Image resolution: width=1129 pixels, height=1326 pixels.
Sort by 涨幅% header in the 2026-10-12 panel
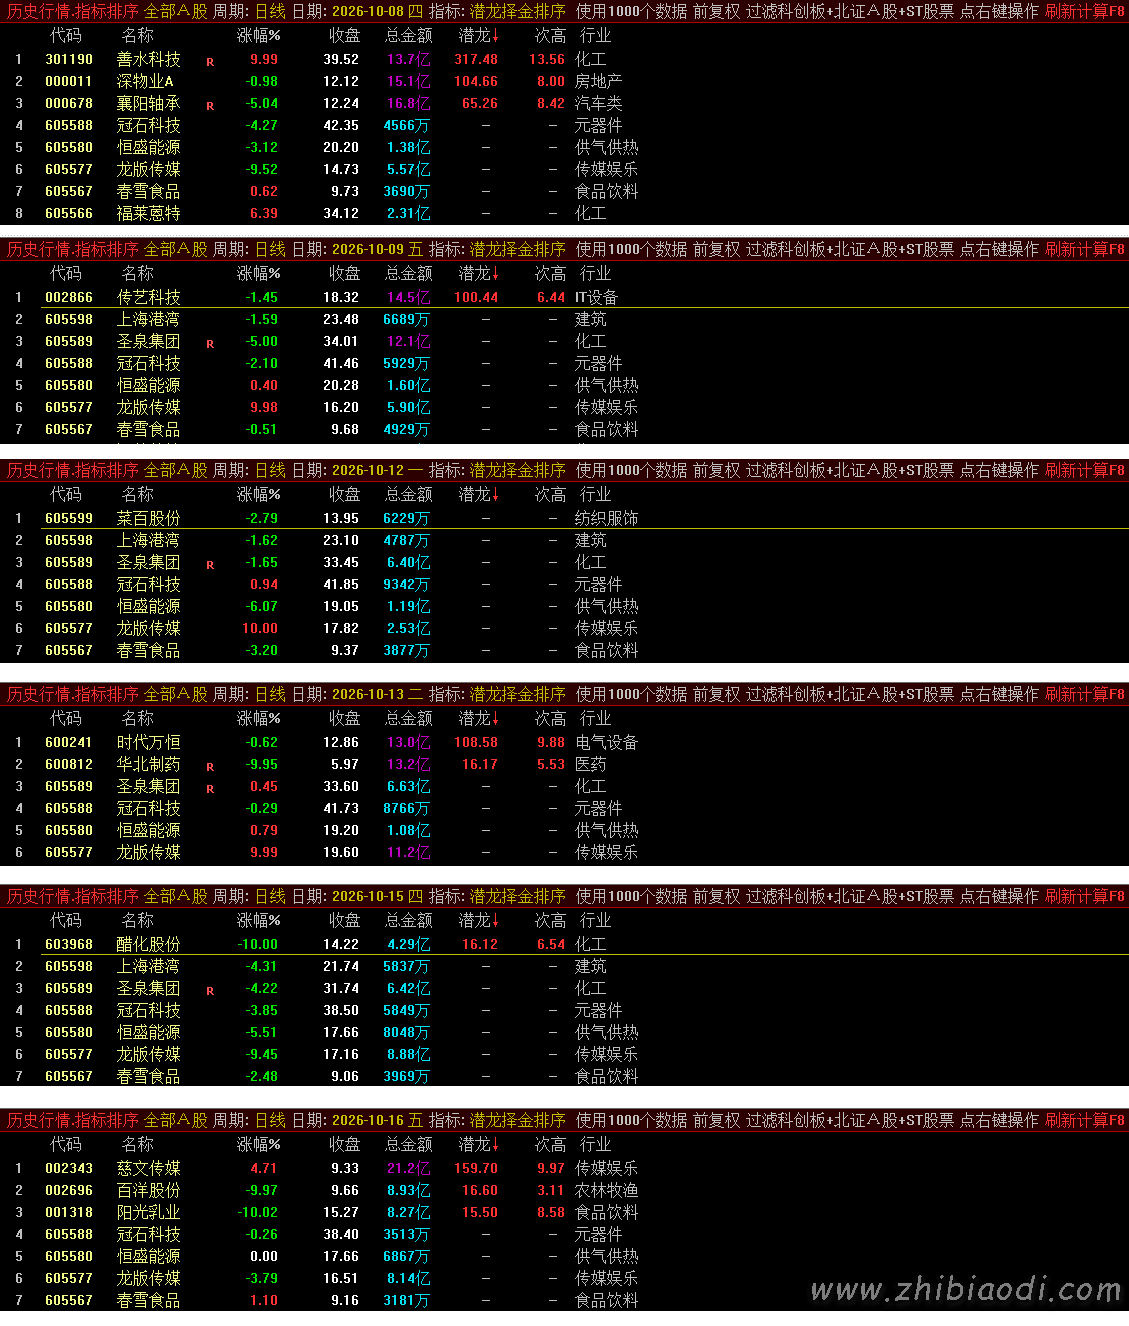pyautogui.click(x=258, y=494)
